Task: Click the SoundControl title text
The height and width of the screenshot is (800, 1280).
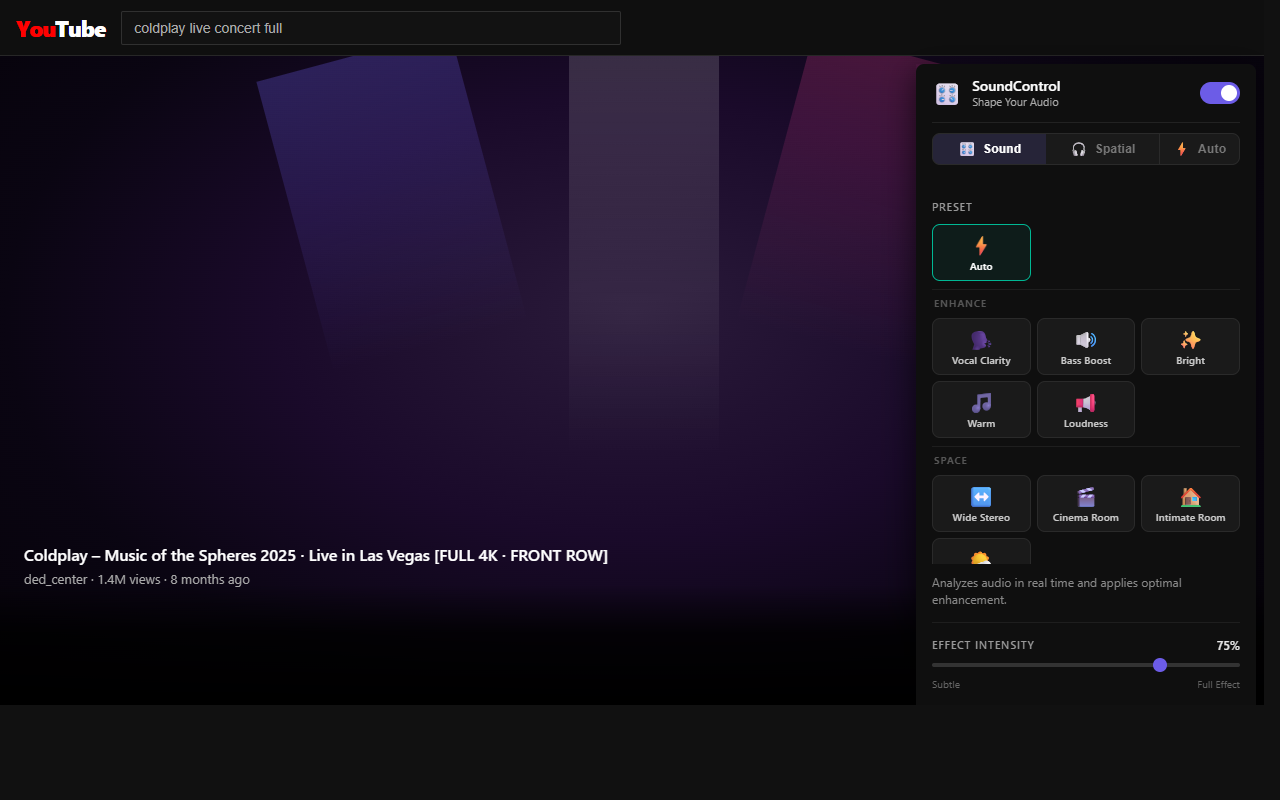Action: pyautogui.click(x=1016, y=86)
